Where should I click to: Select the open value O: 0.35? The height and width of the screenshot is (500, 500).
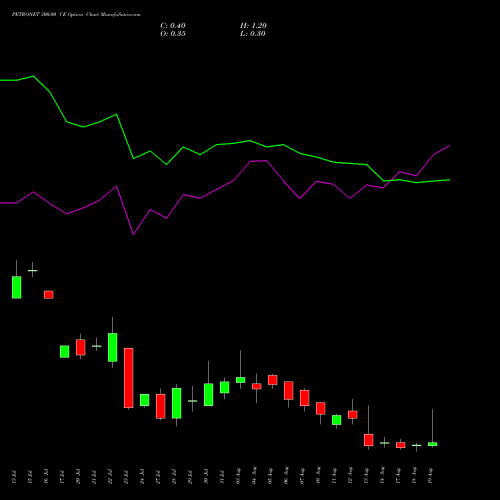pyautogui.click(x=173, y=34)
